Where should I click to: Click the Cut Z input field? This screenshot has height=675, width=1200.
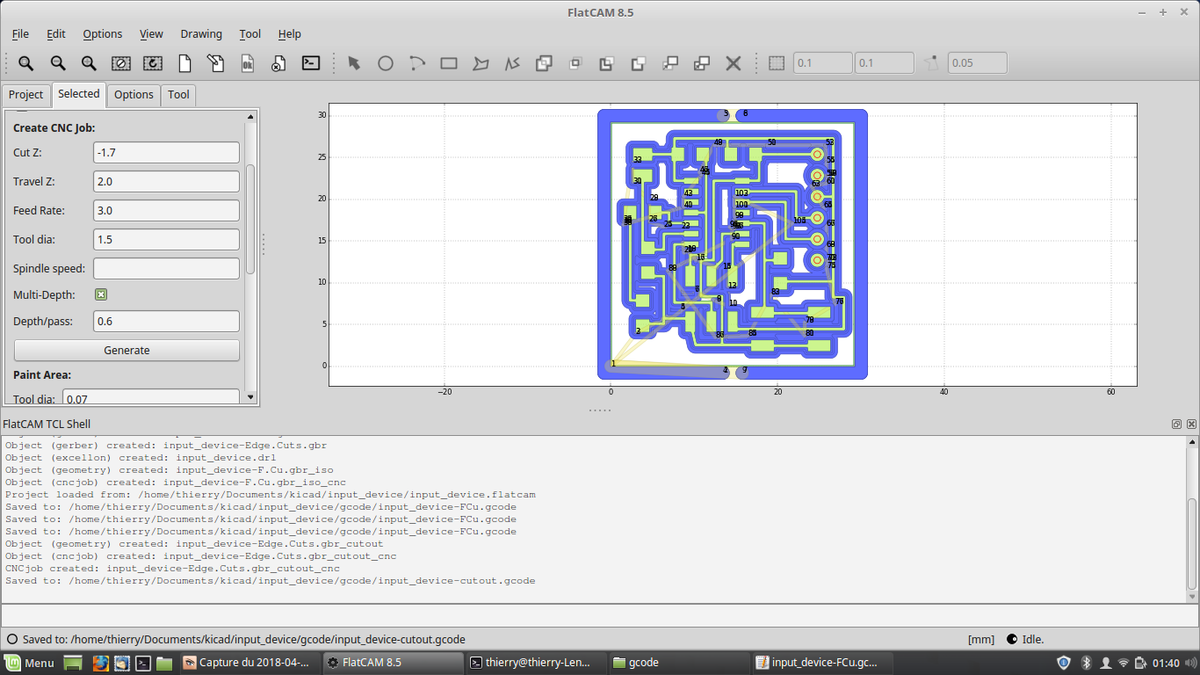pos(166,152)
